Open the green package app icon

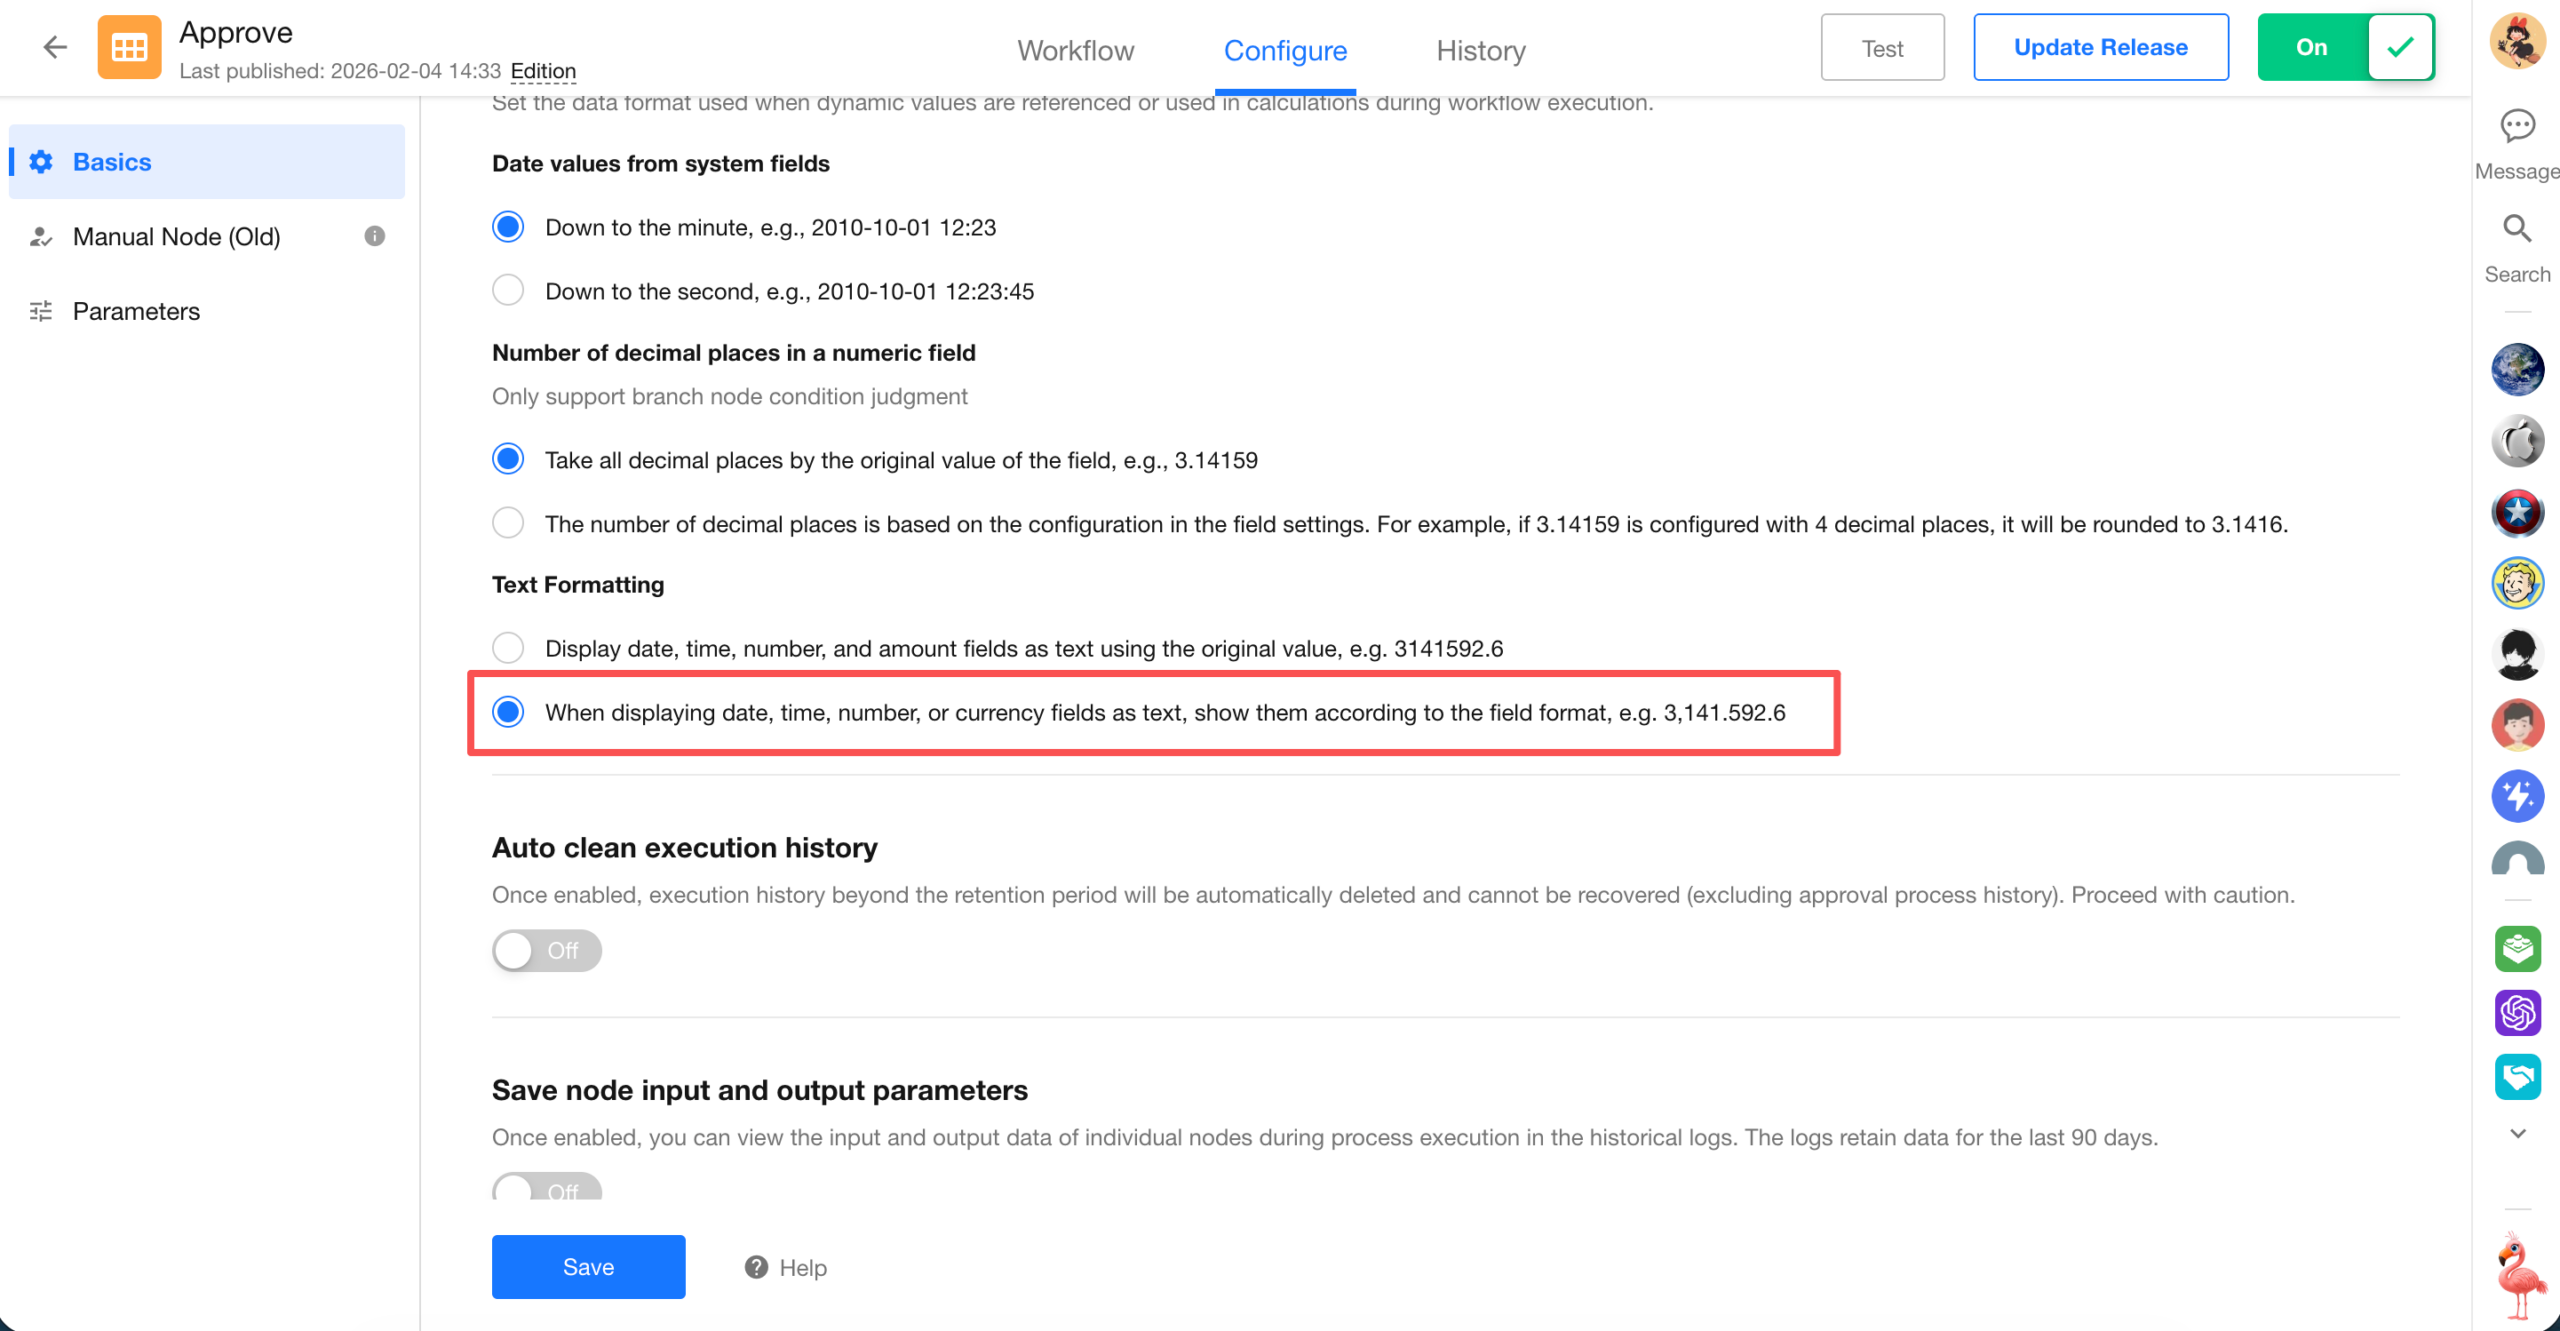pos(2517,949)
